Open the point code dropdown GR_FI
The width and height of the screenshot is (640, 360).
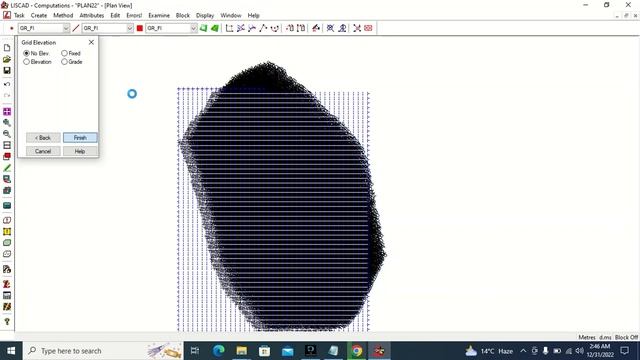coord(66,28)
